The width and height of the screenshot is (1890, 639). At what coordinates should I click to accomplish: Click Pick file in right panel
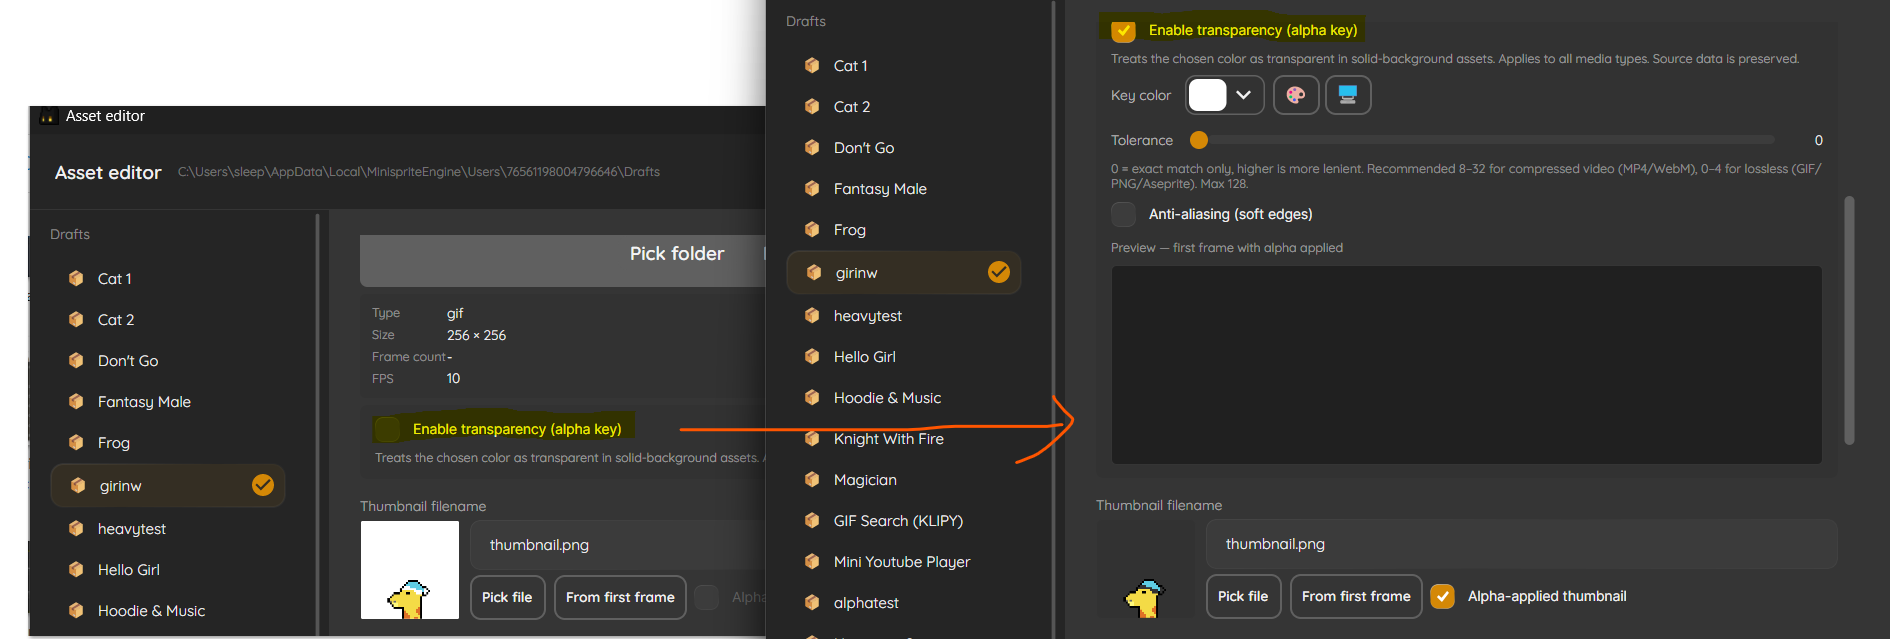[x=1243, y=596]
